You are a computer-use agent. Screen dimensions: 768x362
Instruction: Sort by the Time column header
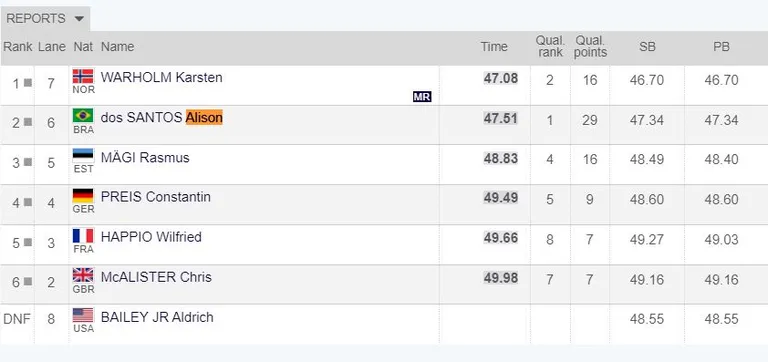pos(494,47)
